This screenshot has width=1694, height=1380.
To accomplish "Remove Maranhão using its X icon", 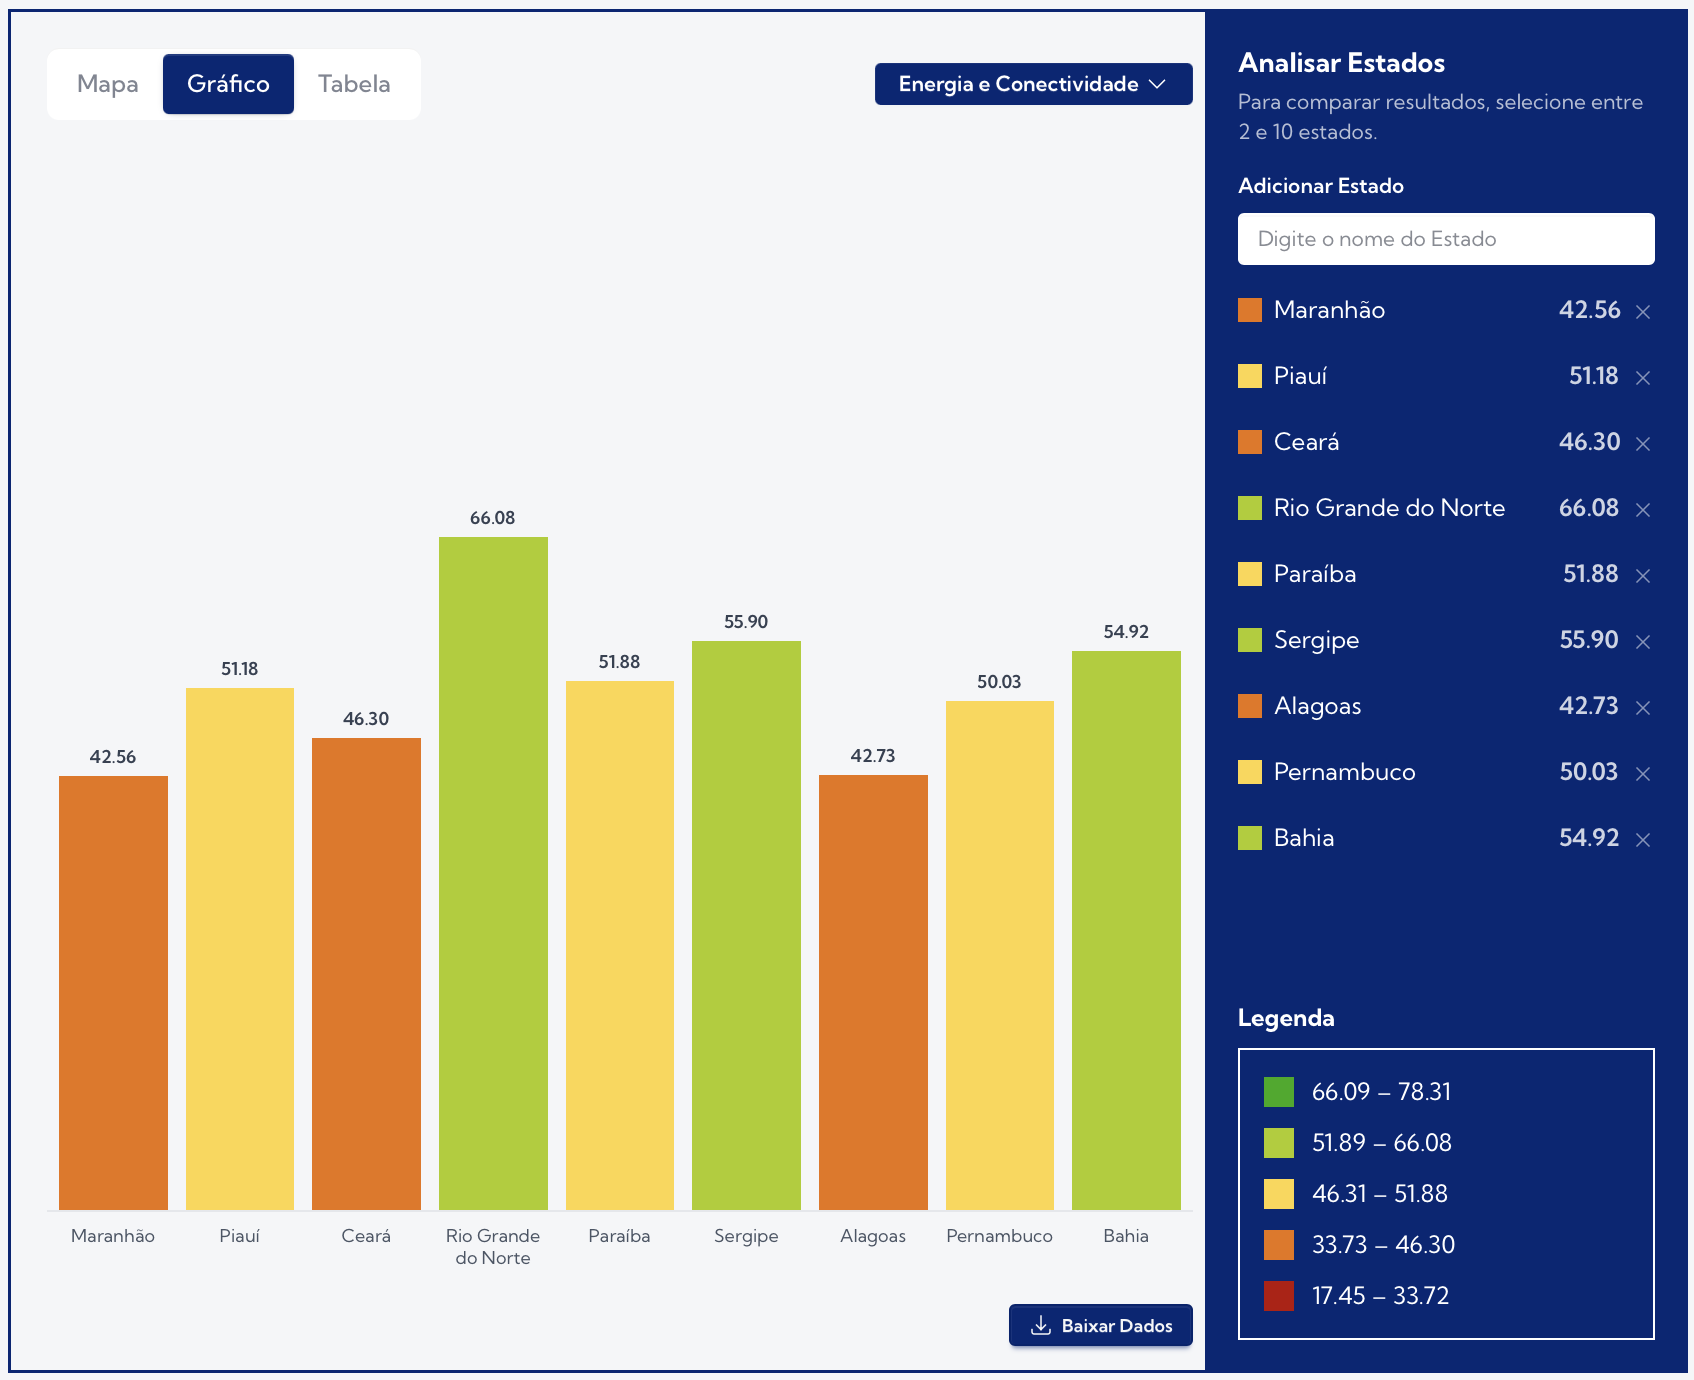I will pyautogui.click(x=1642, y=312).
